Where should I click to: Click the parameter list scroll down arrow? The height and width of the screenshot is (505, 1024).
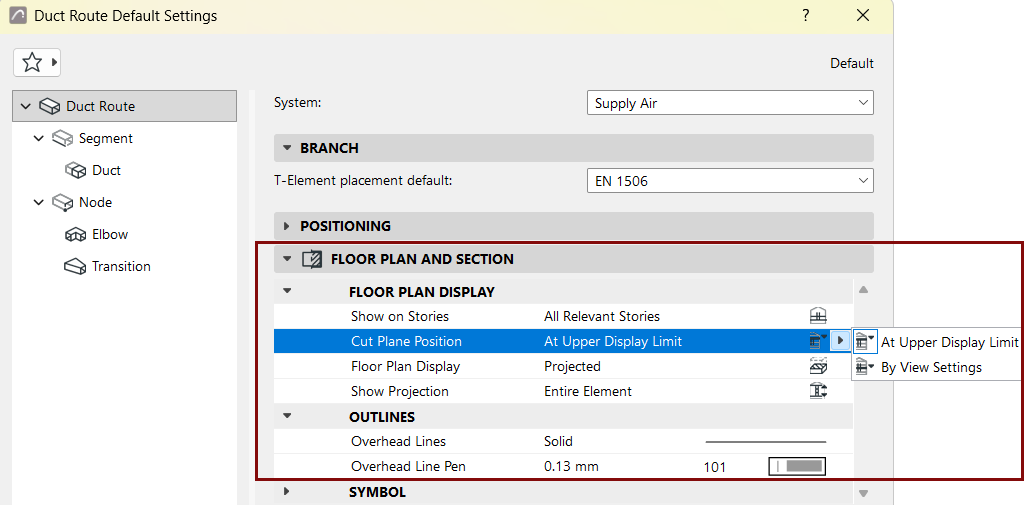pyautogui.click(x=863, y=493)
